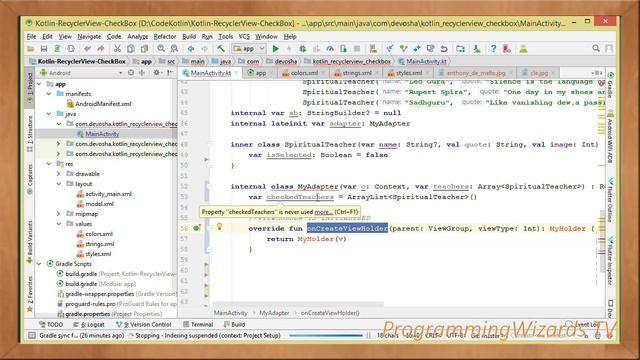Select model.xml in the layout folder

pos(95,204)
